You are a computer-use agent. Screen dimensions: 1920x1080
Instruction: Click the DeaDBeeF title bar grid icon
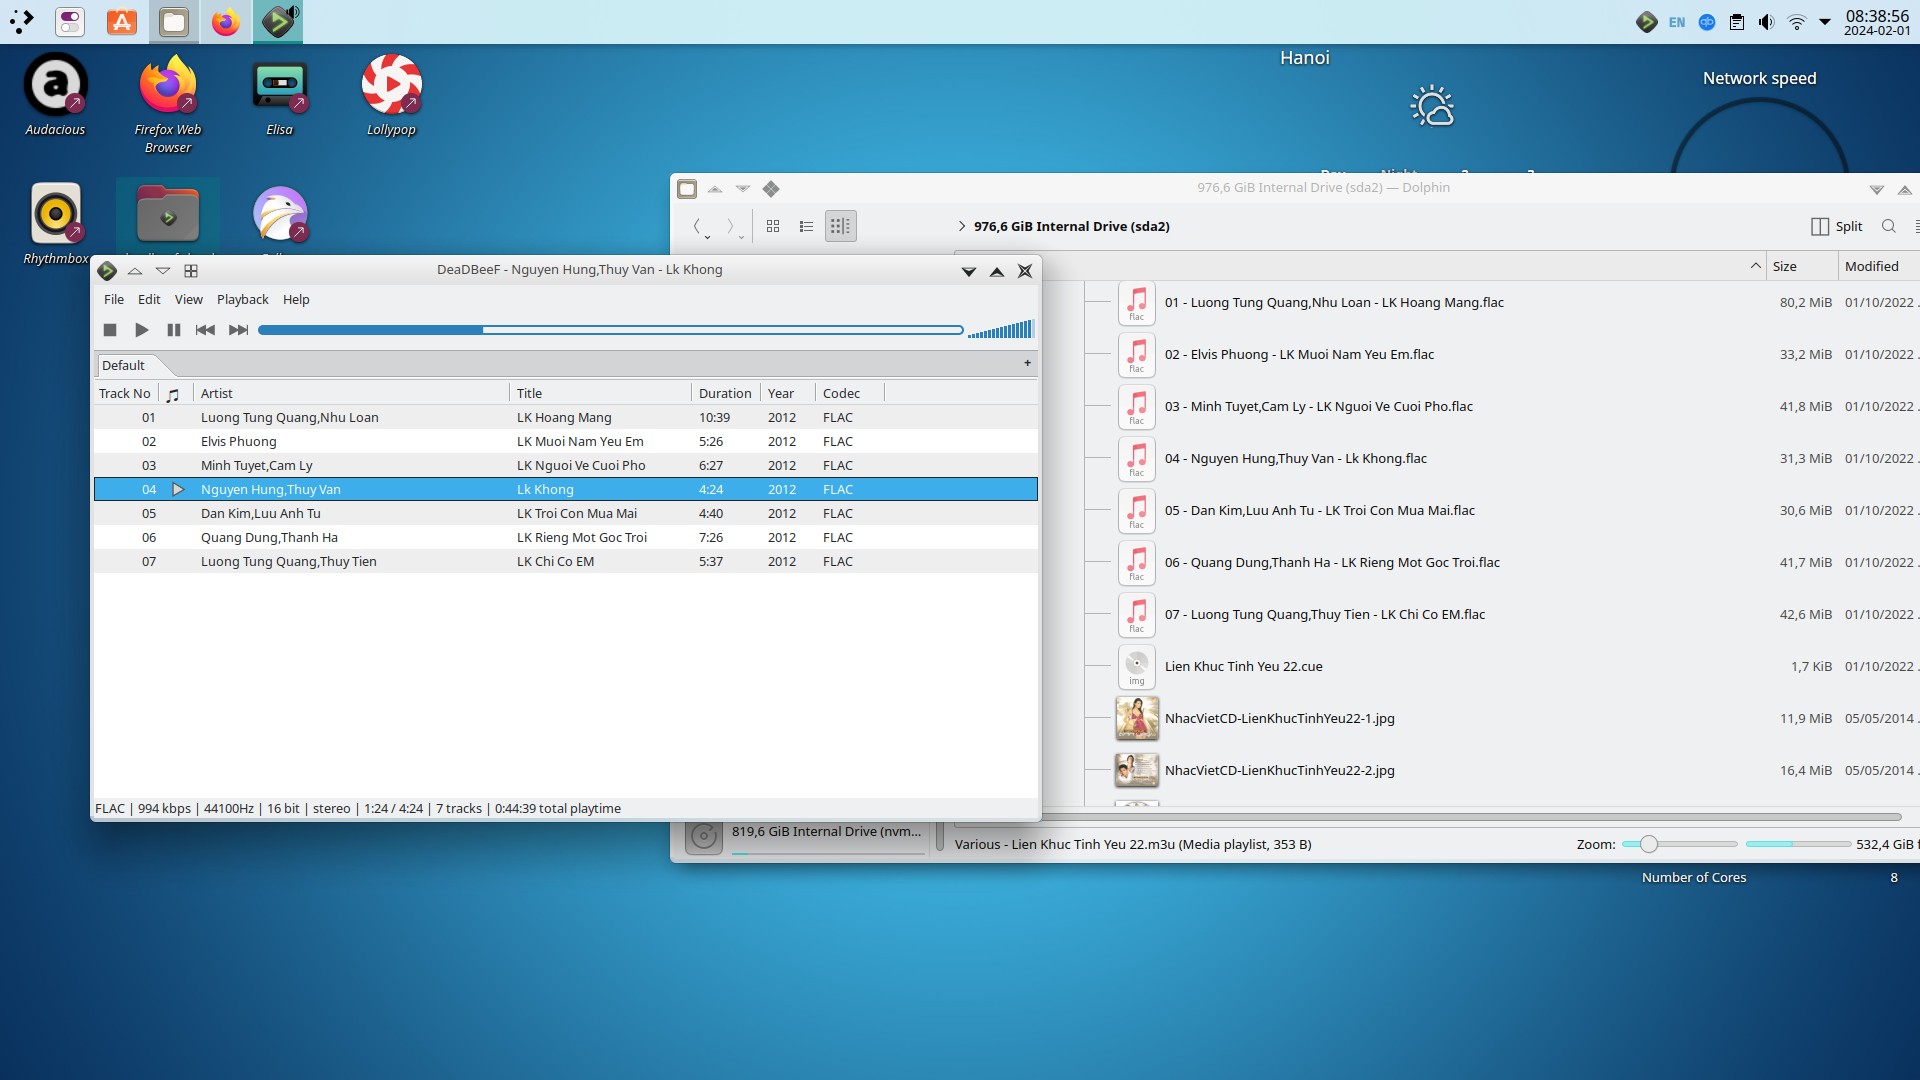coord(191,271)
